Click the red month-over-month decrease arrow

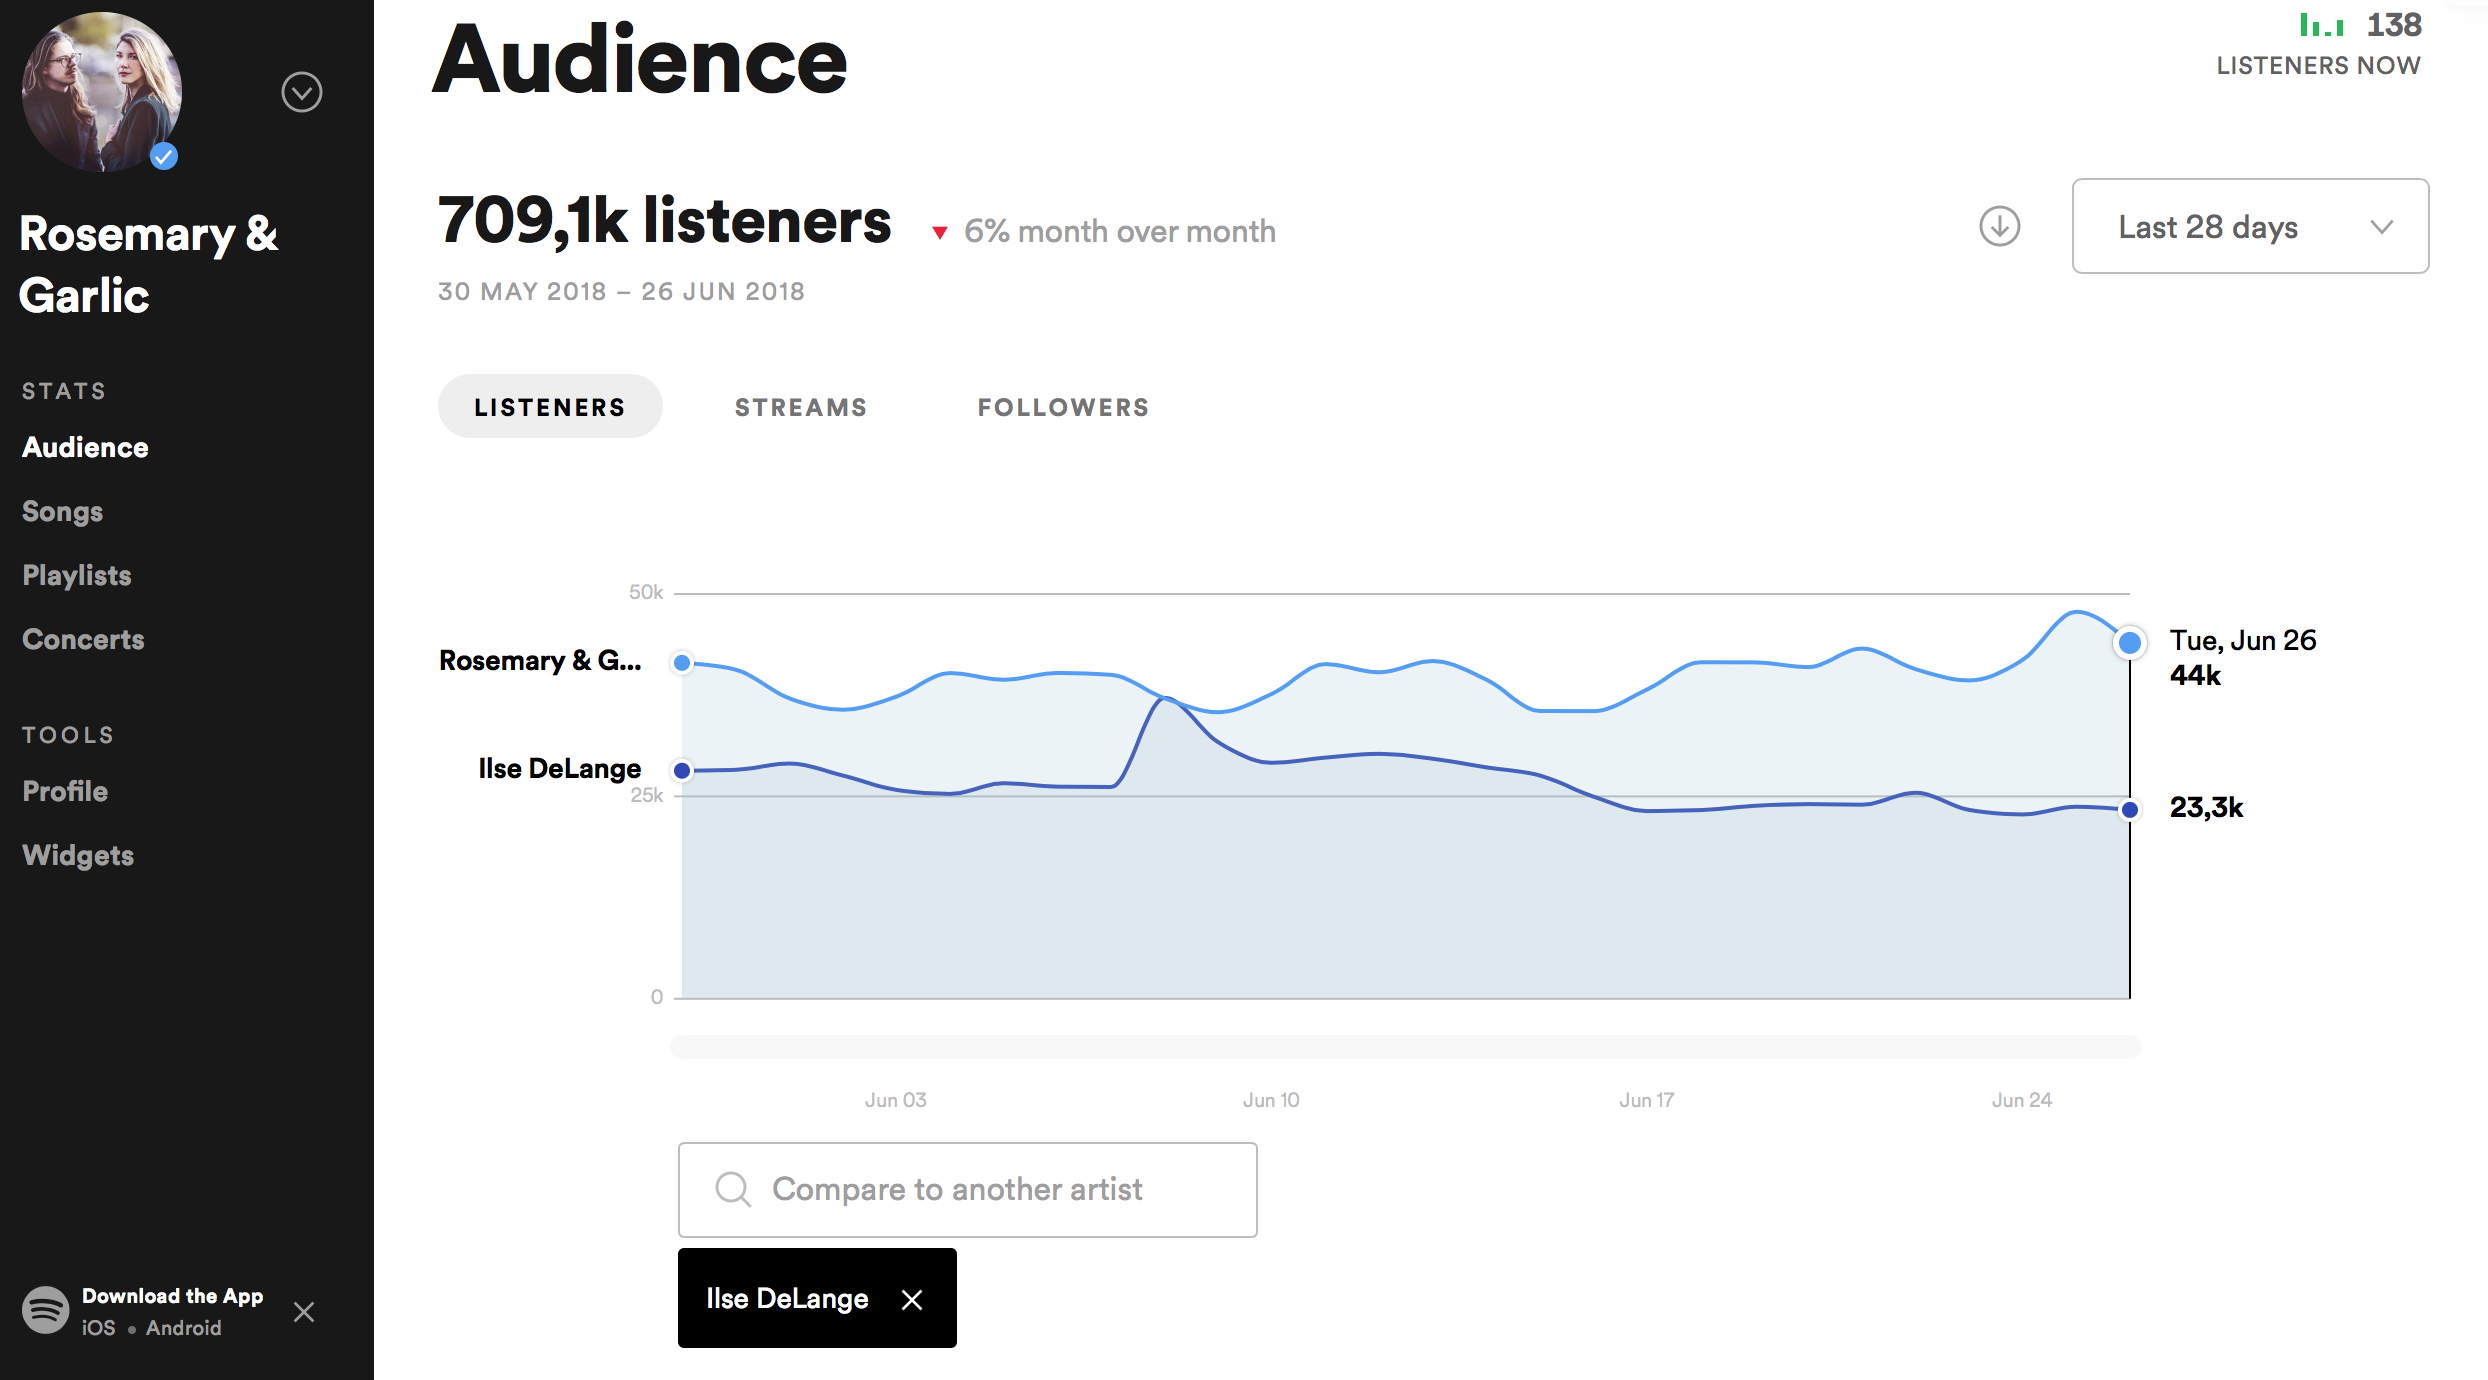(939, 233)
